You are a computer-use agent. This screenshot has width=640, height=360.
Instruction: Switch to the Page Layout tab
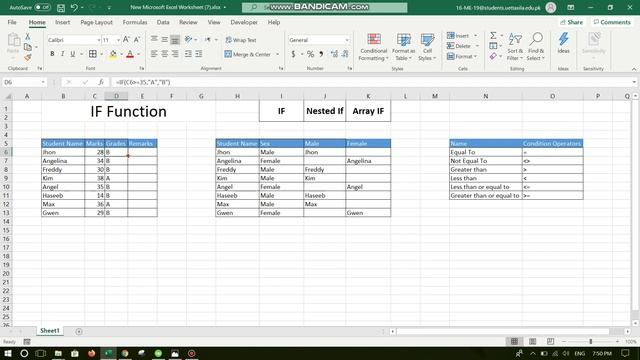pyautogui.click(x=96, y=22)
